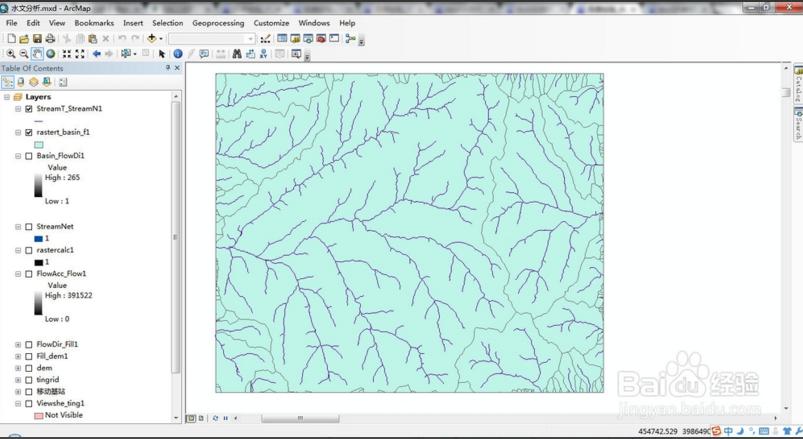Collapse the Layers data frame

pos(7,97)
